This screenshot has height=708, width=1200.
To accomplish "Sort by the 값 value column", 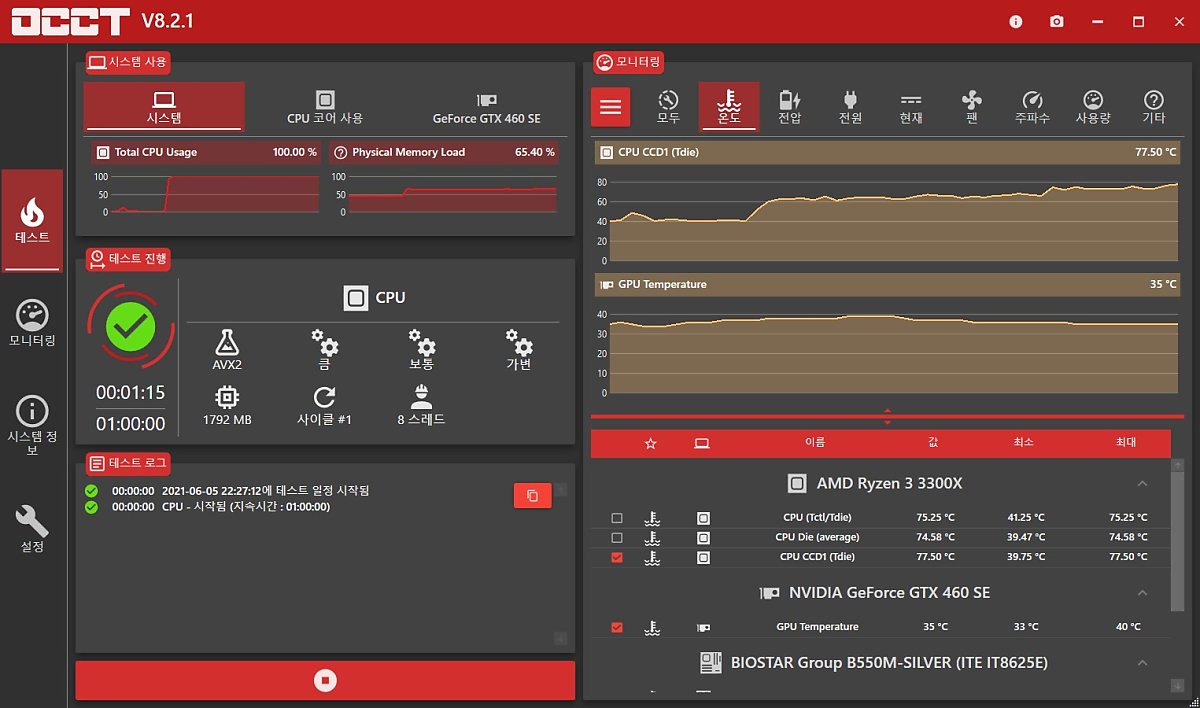I will 933,443.
